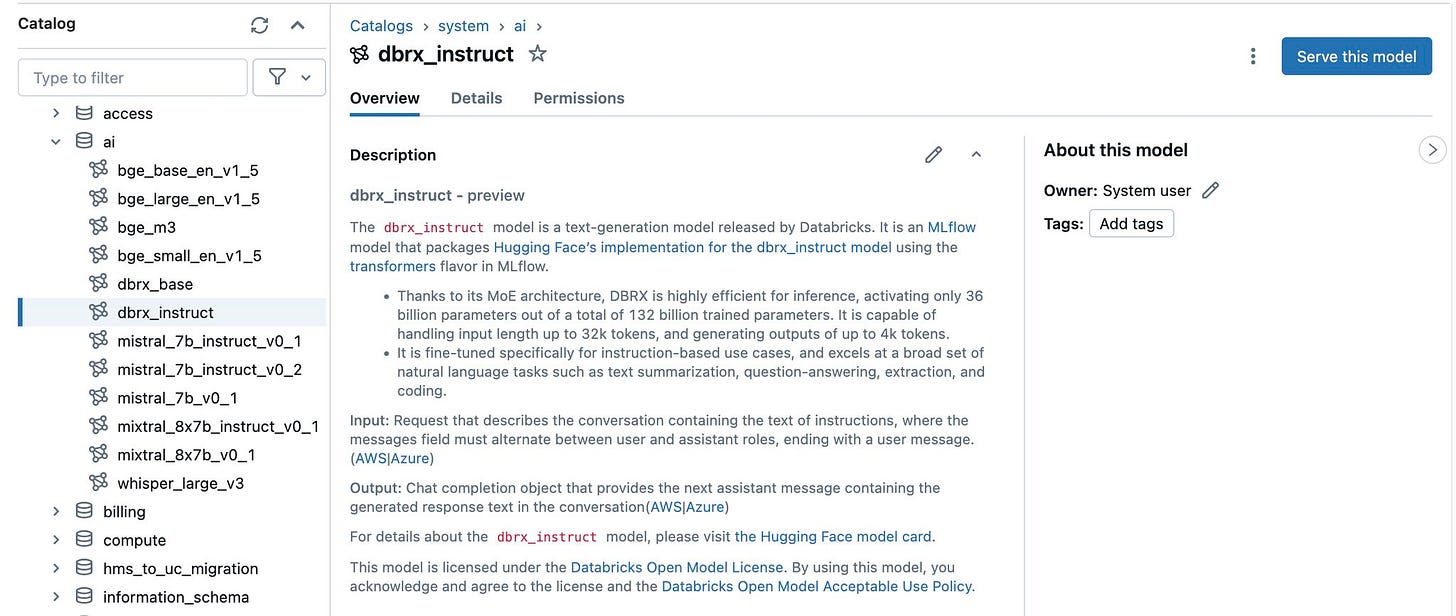Click the Add tags button
This screenshot has height=616, width=1456.
[1131, 224]
